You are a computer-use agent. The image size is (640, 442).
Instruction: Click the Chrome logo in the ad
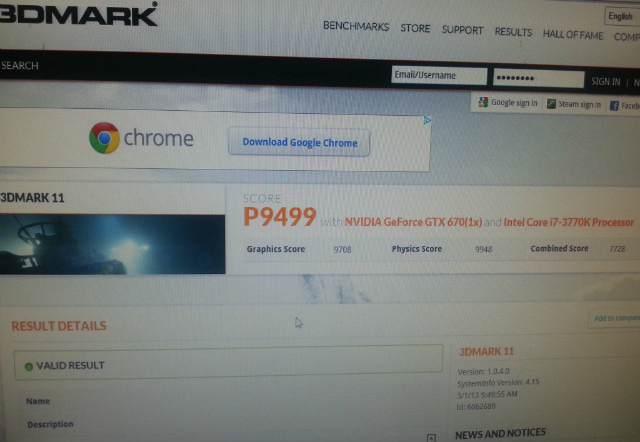point(104,138)
